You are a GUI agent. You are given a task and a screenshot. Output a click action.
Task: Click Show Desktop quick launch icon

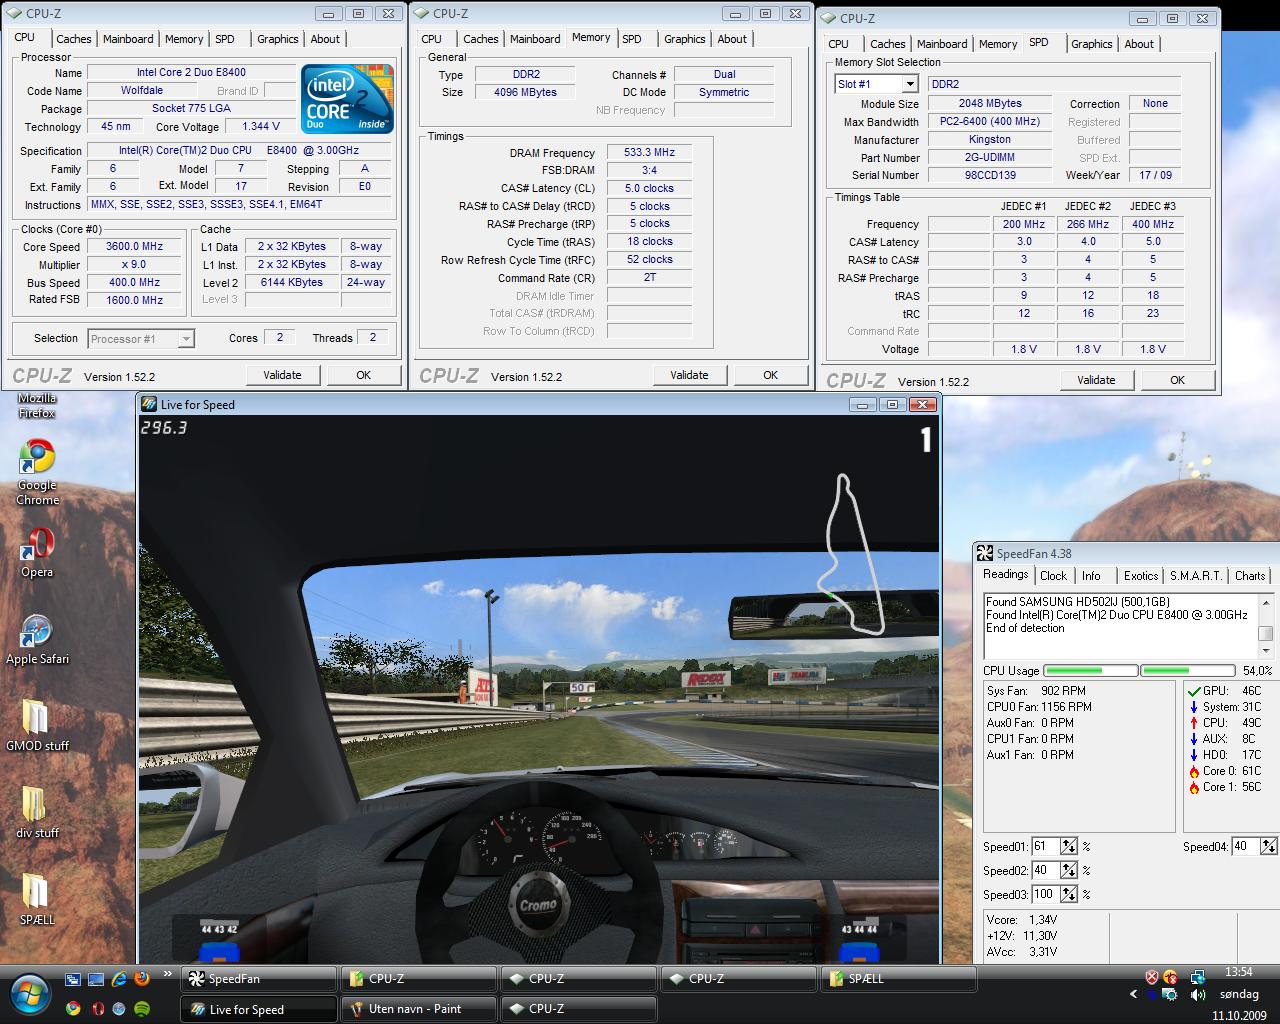click(x=96, y=979)
